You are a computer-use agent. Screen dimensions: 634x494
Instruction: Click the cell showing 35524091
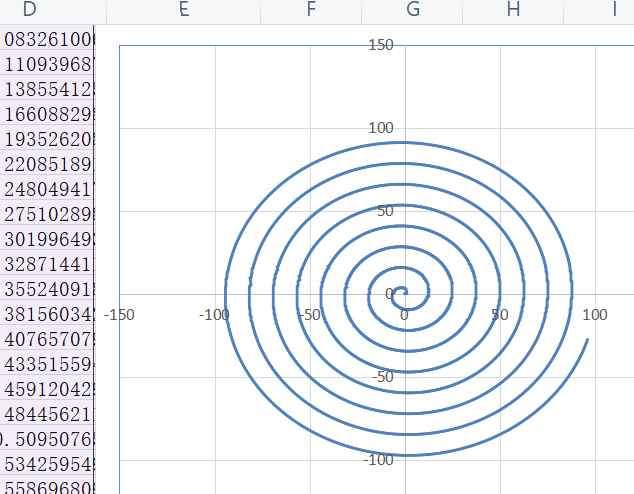tap(48, 289)
